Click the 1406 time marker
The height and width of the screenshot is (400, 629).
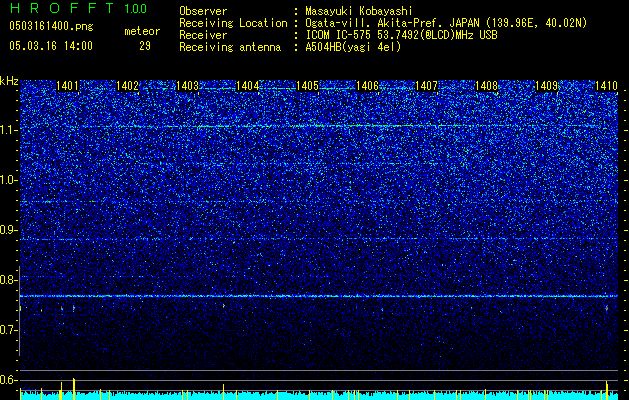point(367,86)
